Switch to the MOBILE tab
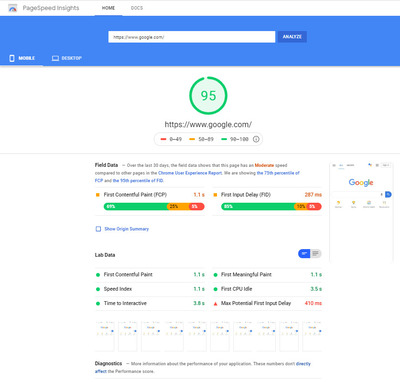Image resolution: width=400 pixels, height=382 pixels. 22,58
